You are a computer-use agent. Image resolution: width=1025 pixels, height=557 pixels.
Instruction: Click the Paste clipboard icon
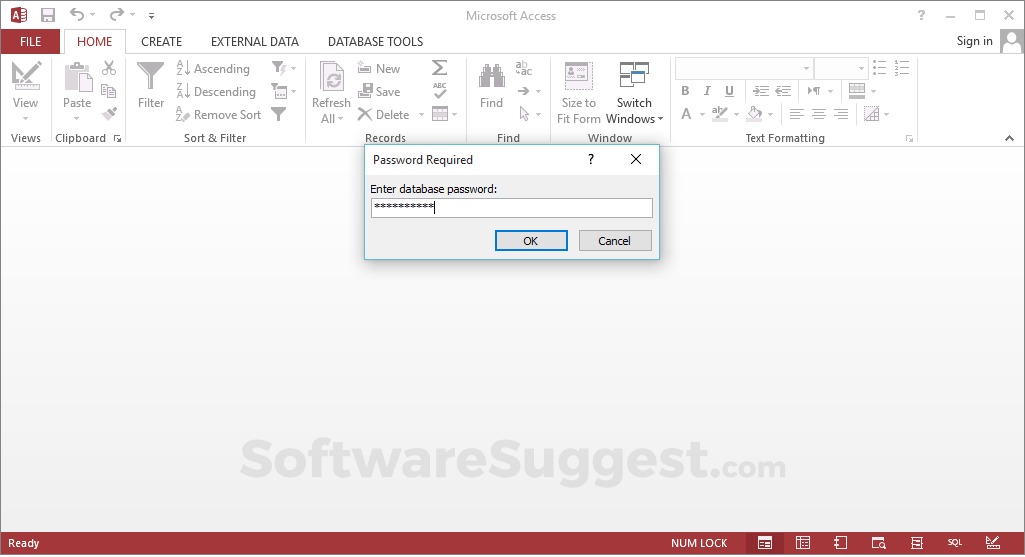78,77
